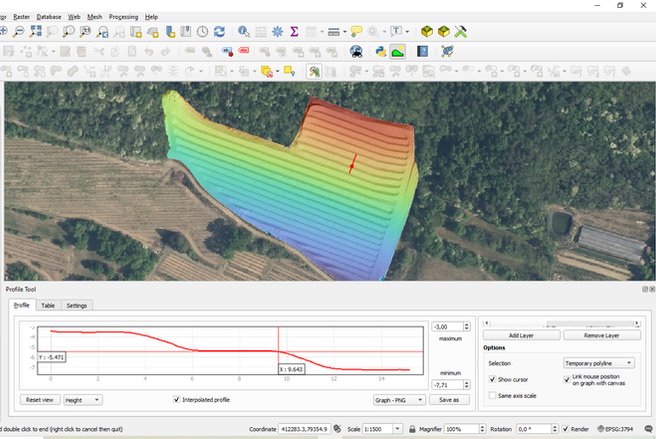Click the Refresh map canvas icon
The width and height of the screenshot is (656, 439).
click(x=220, y=32)
